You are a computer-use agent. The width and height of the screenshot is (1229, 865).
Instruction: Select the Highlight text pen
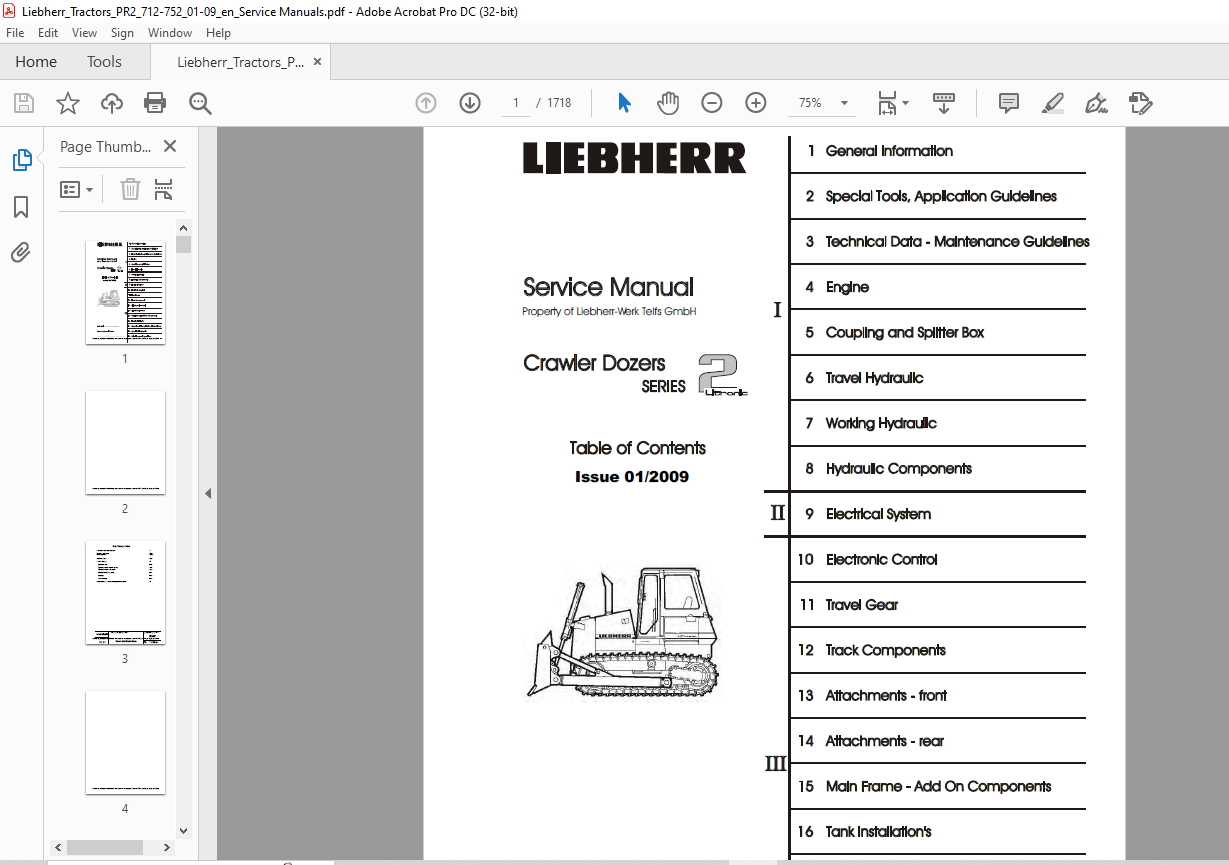(x=1053, y=103)
